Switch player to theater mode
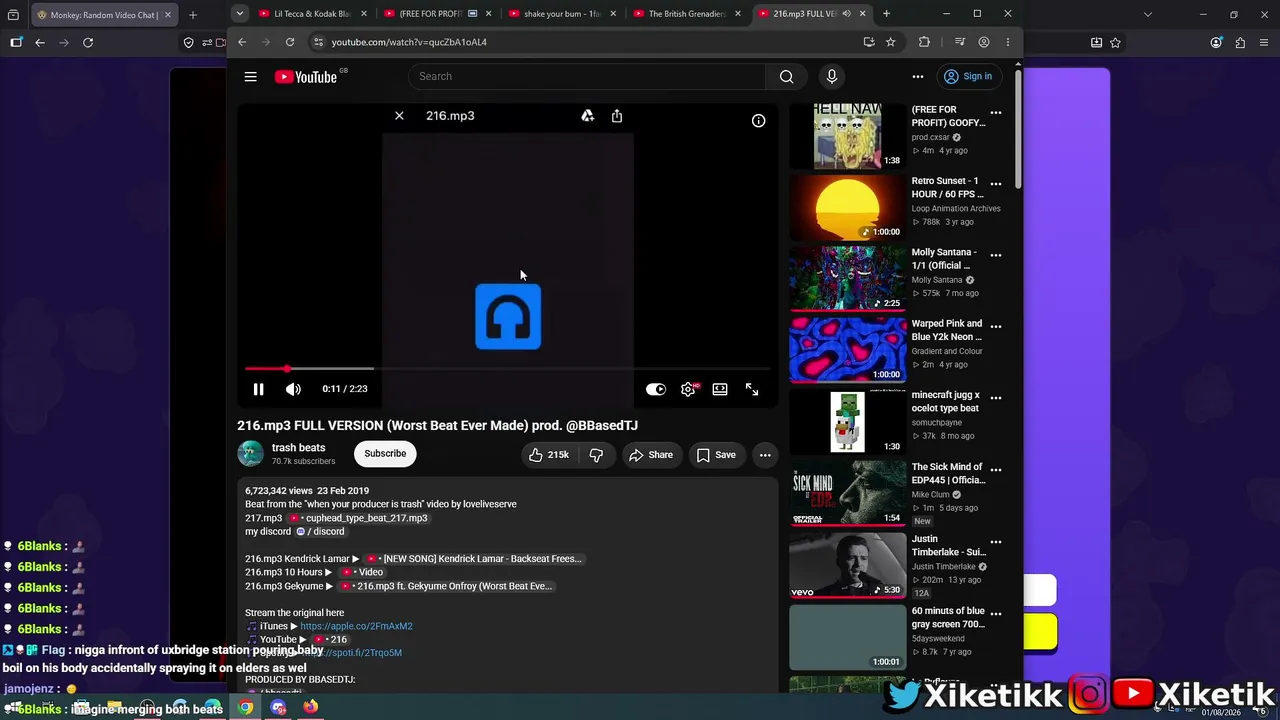 pos(720,389)
